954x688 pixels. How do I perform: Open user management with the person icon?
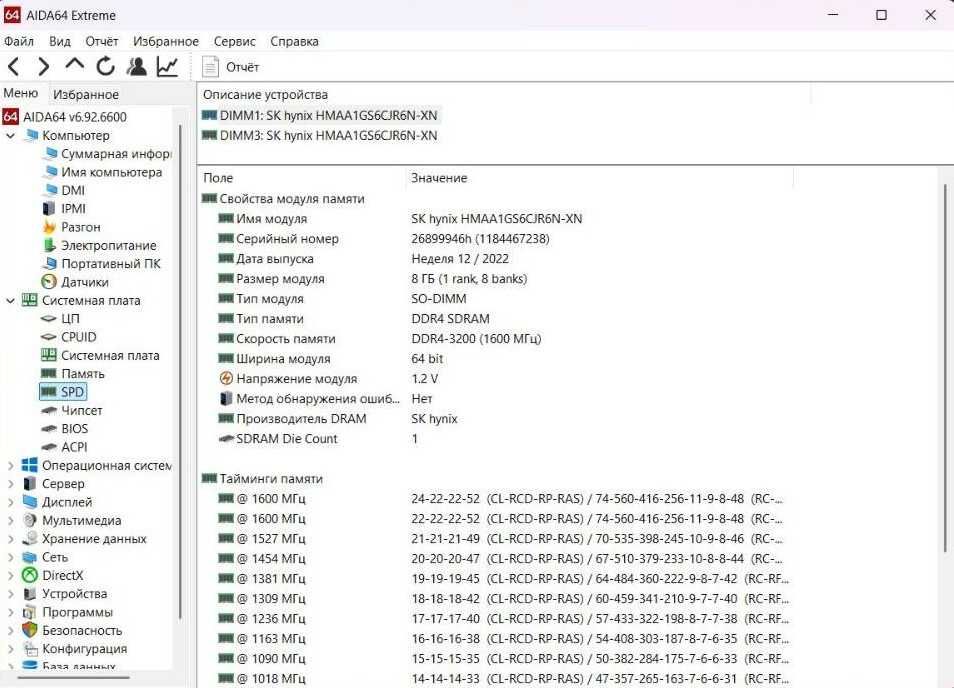pyautogui.click(x=136, y=66)
